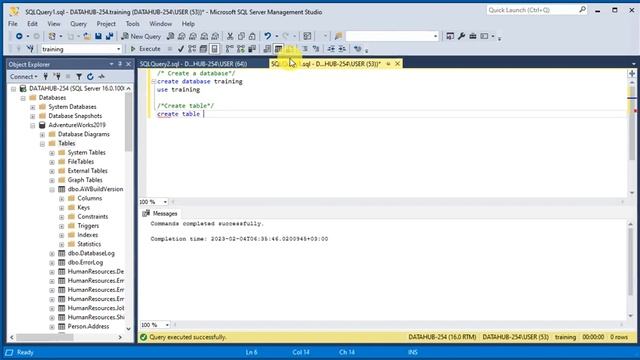640x360 pixels.
Task: Select the Graph Tables folder
Action: point(85,180)
